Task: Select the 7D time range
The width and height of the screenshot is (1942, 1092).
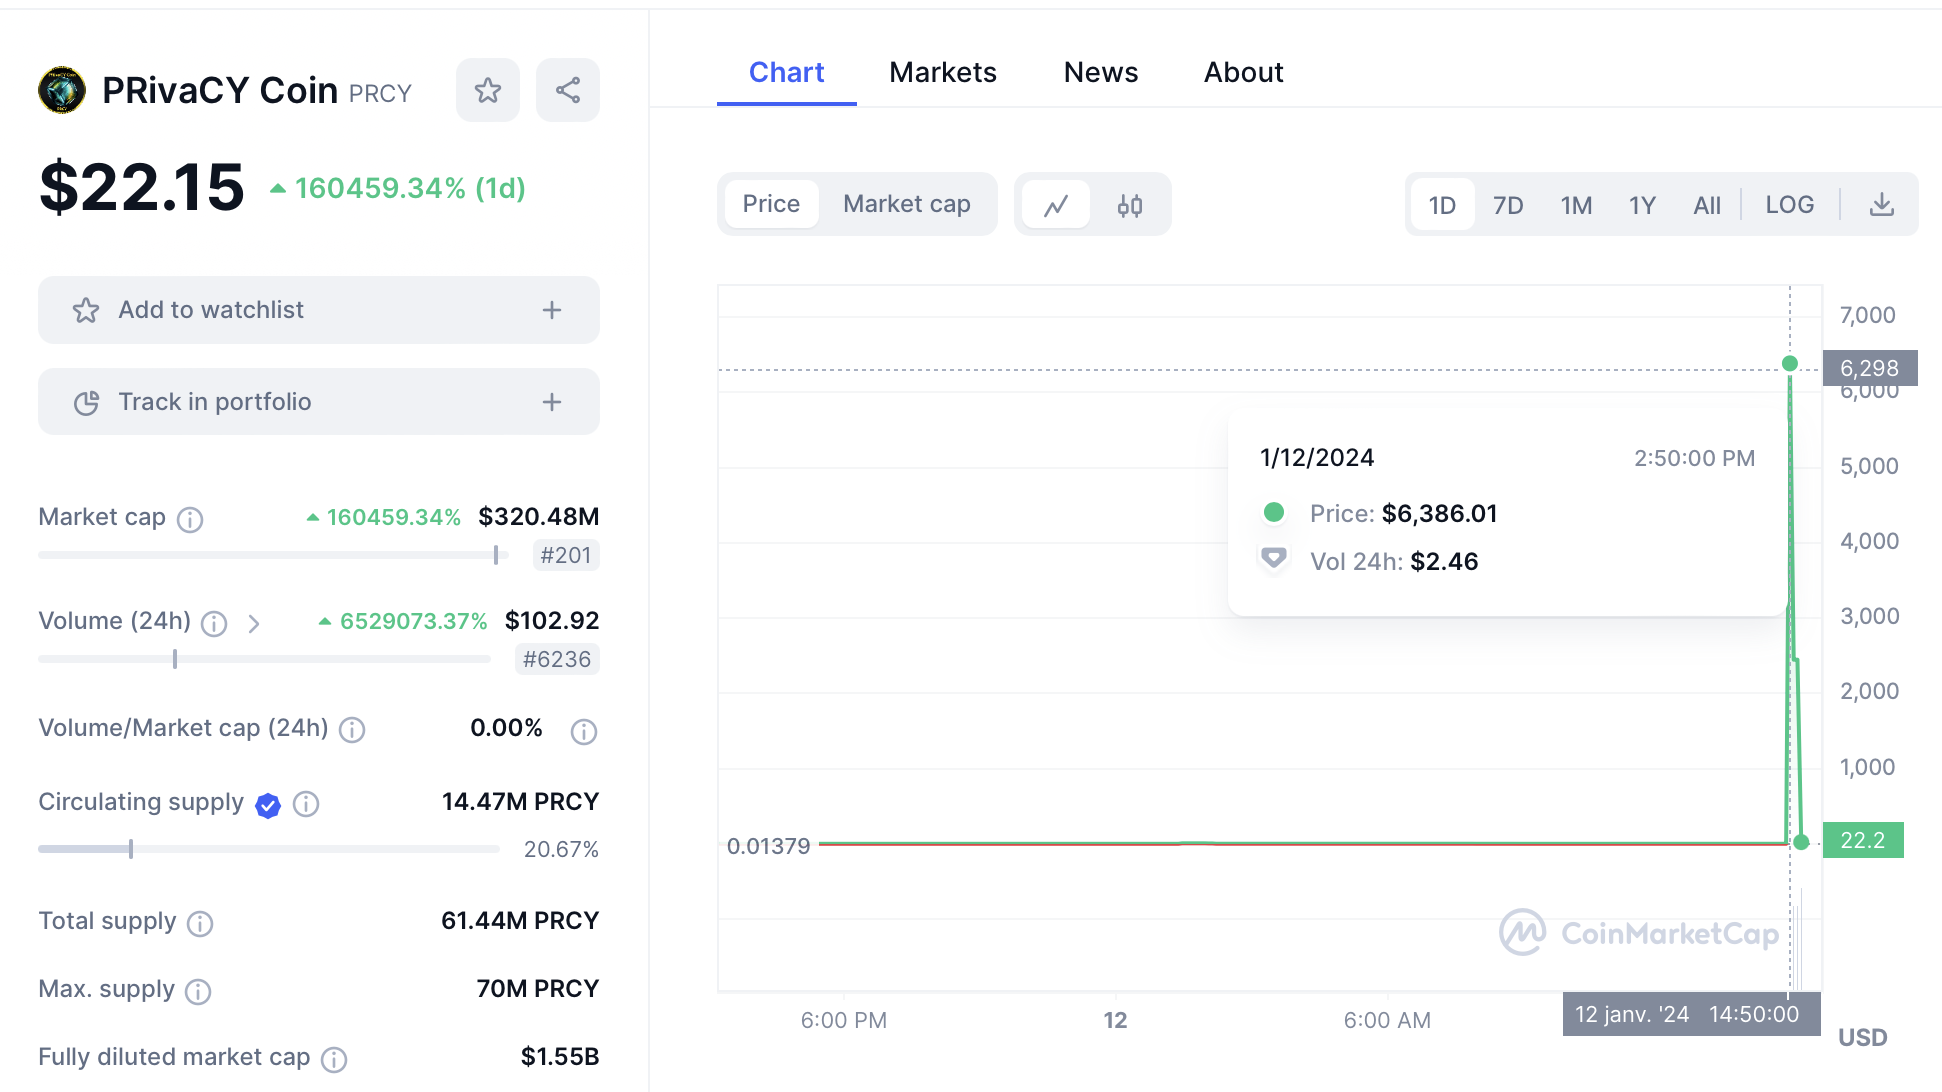Action: point(1507,205)
